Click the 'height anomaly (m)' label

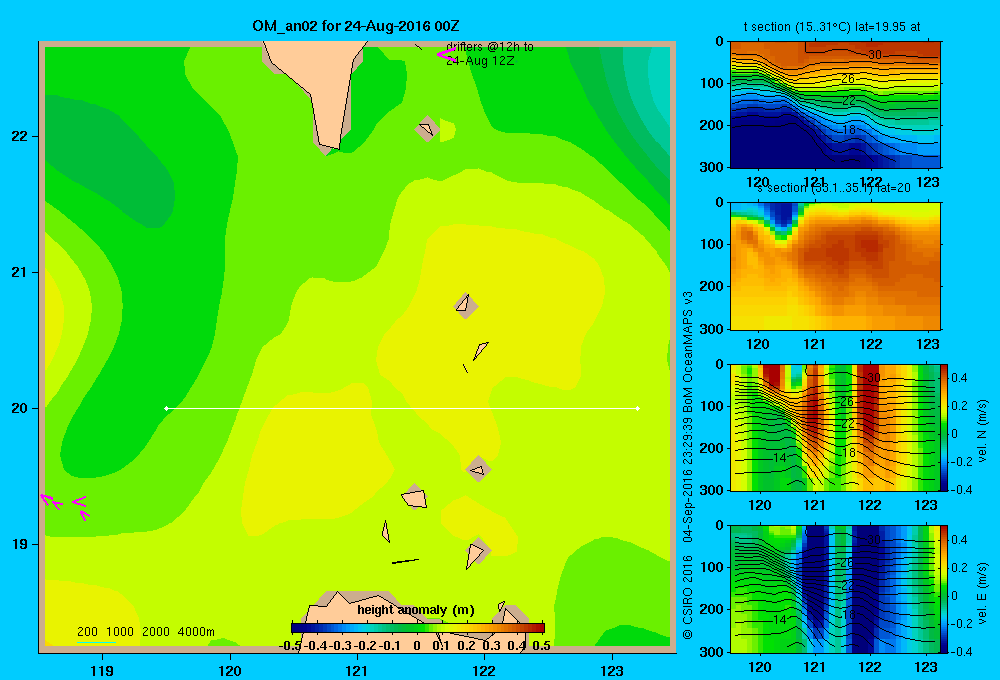pyautogui.click(x=416, y=610)
